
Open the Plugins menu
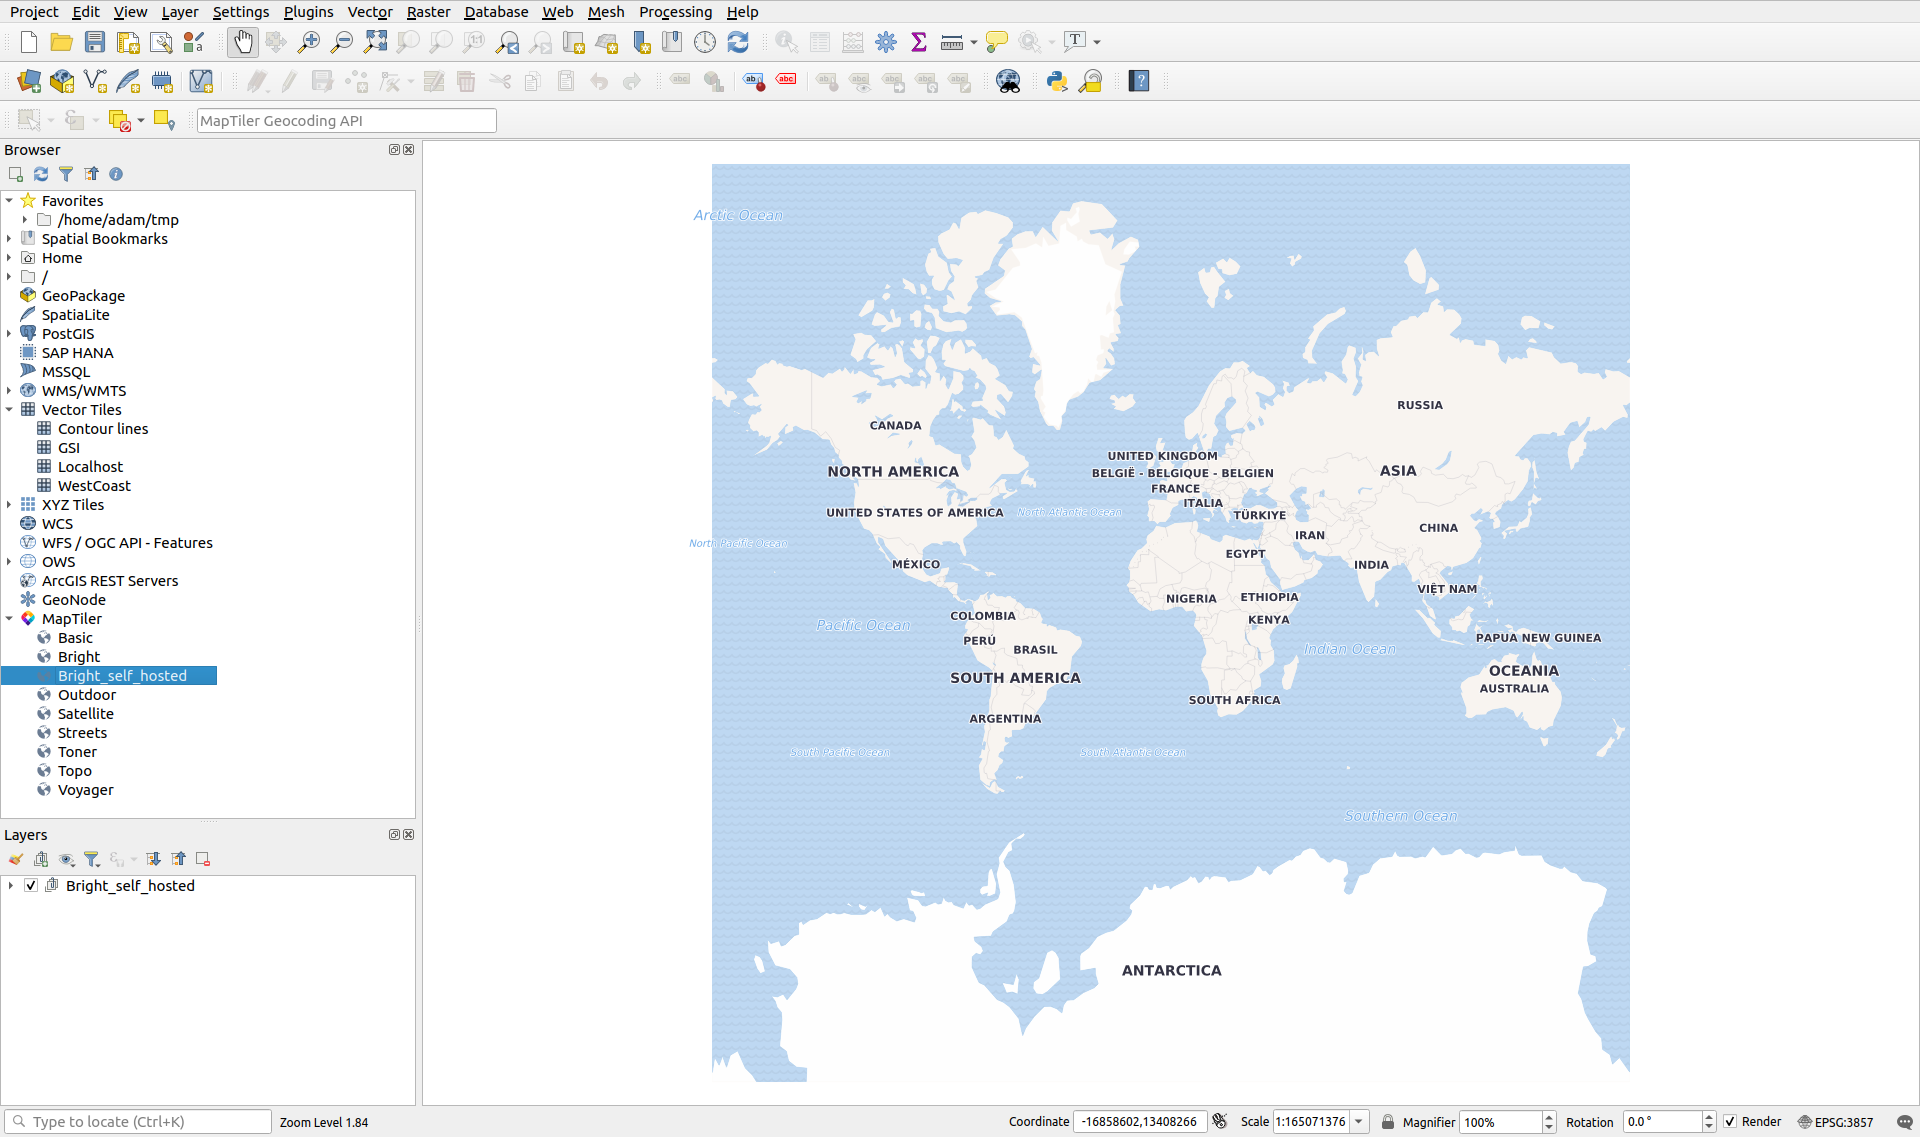point(308,12)
